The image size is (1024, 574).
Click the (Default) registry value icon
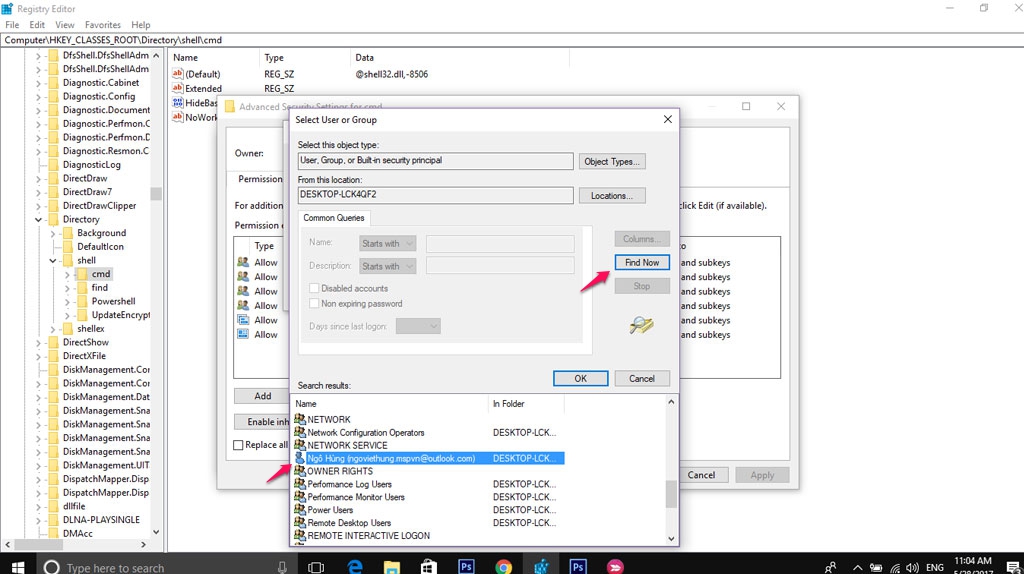coord(178,74)
